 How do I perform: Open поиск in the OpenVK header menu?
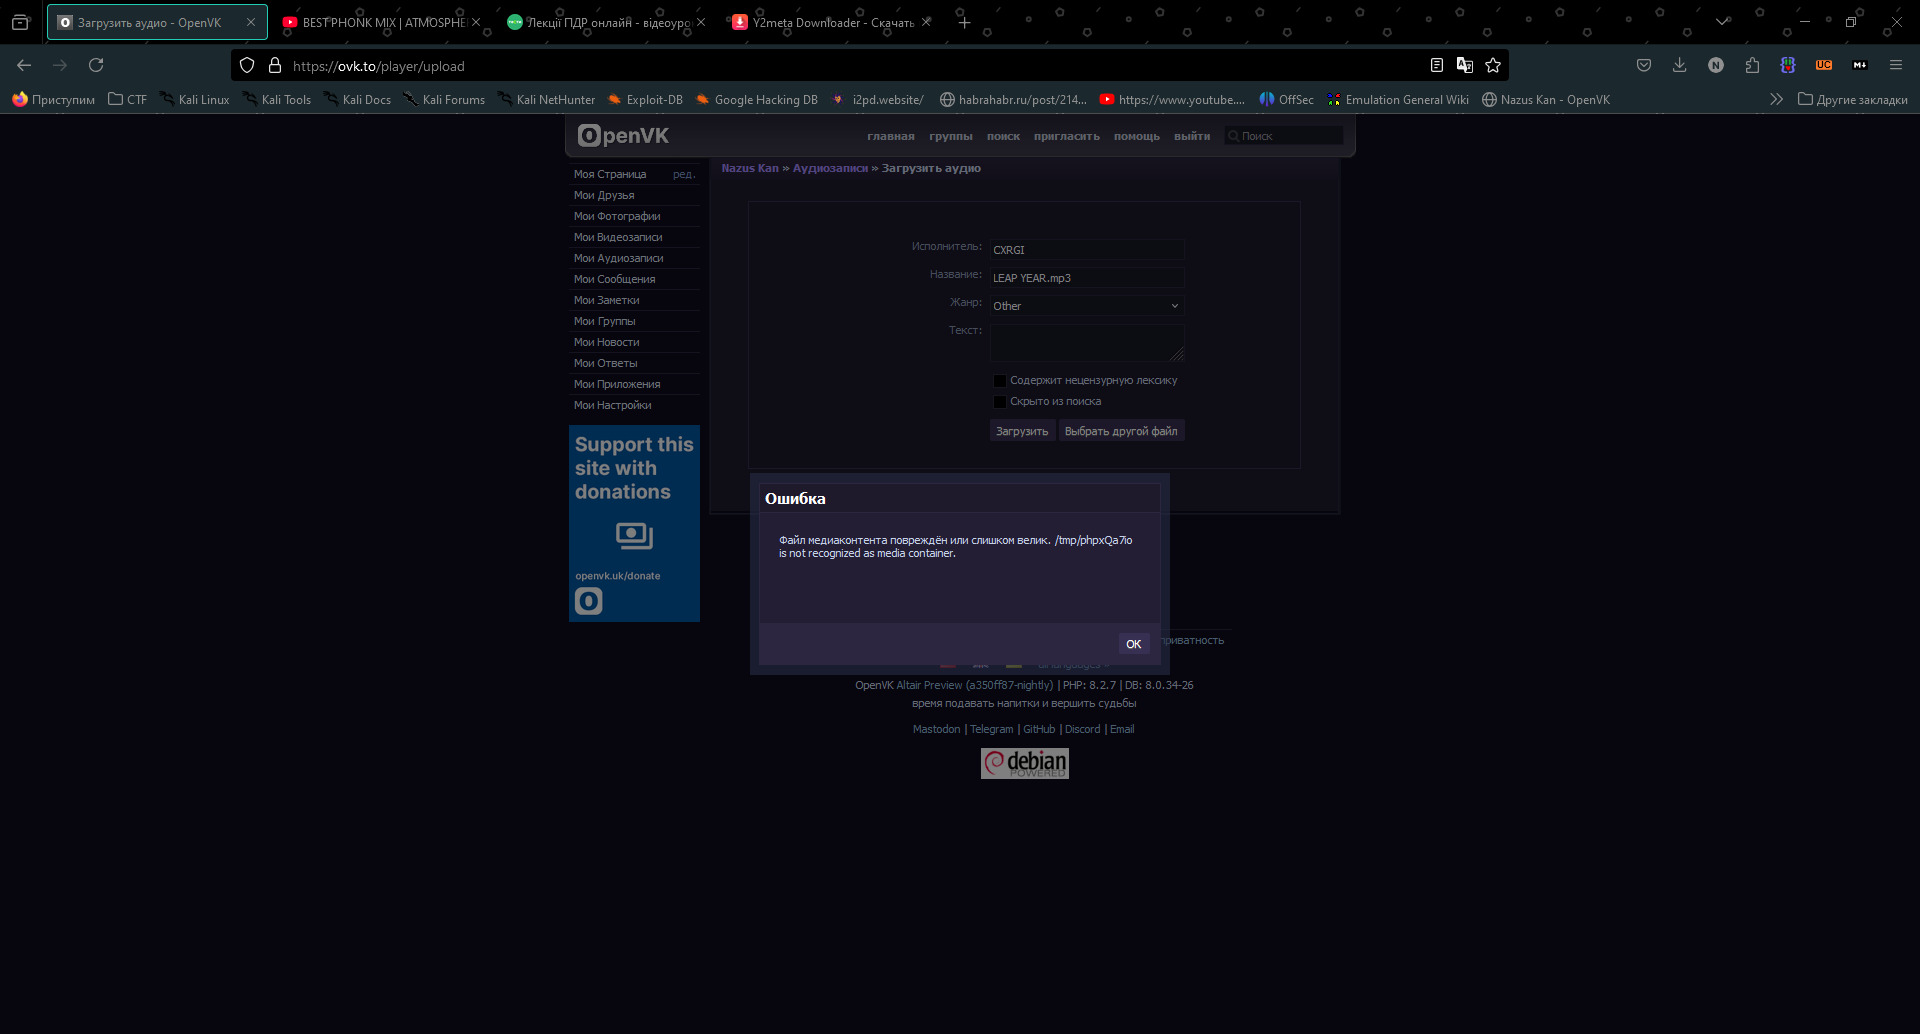[x=1003, y=136]
